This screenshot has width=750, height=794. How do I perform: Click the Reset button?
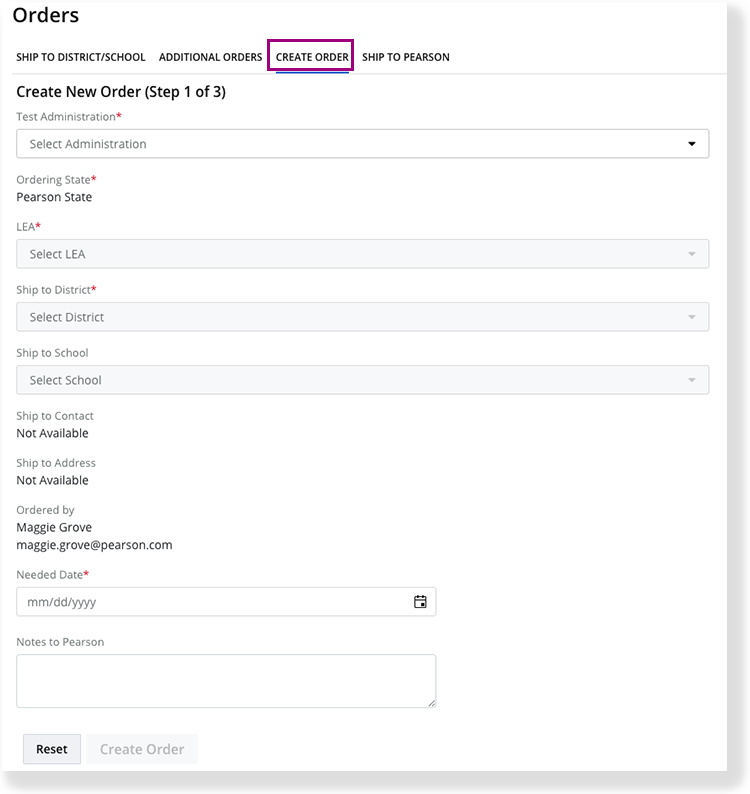[52, 749]
